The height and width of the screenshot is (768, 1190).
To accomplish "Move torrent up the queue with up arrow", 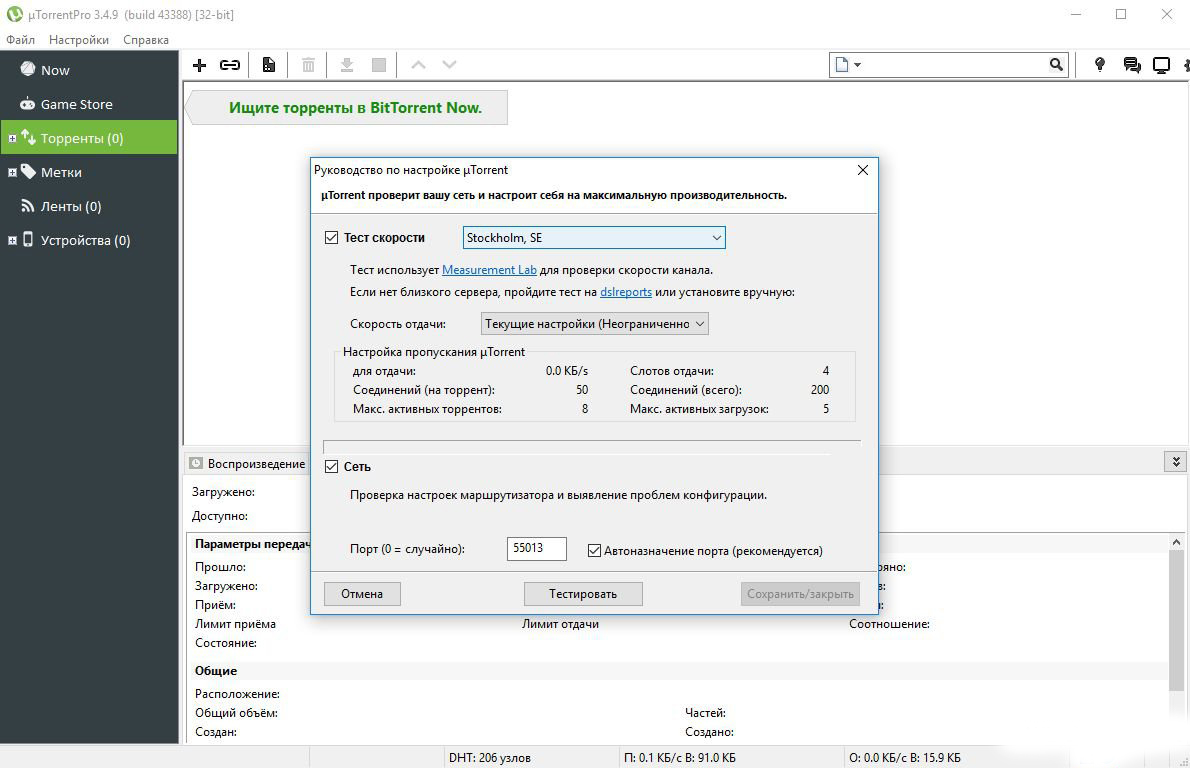I will 418,65.
